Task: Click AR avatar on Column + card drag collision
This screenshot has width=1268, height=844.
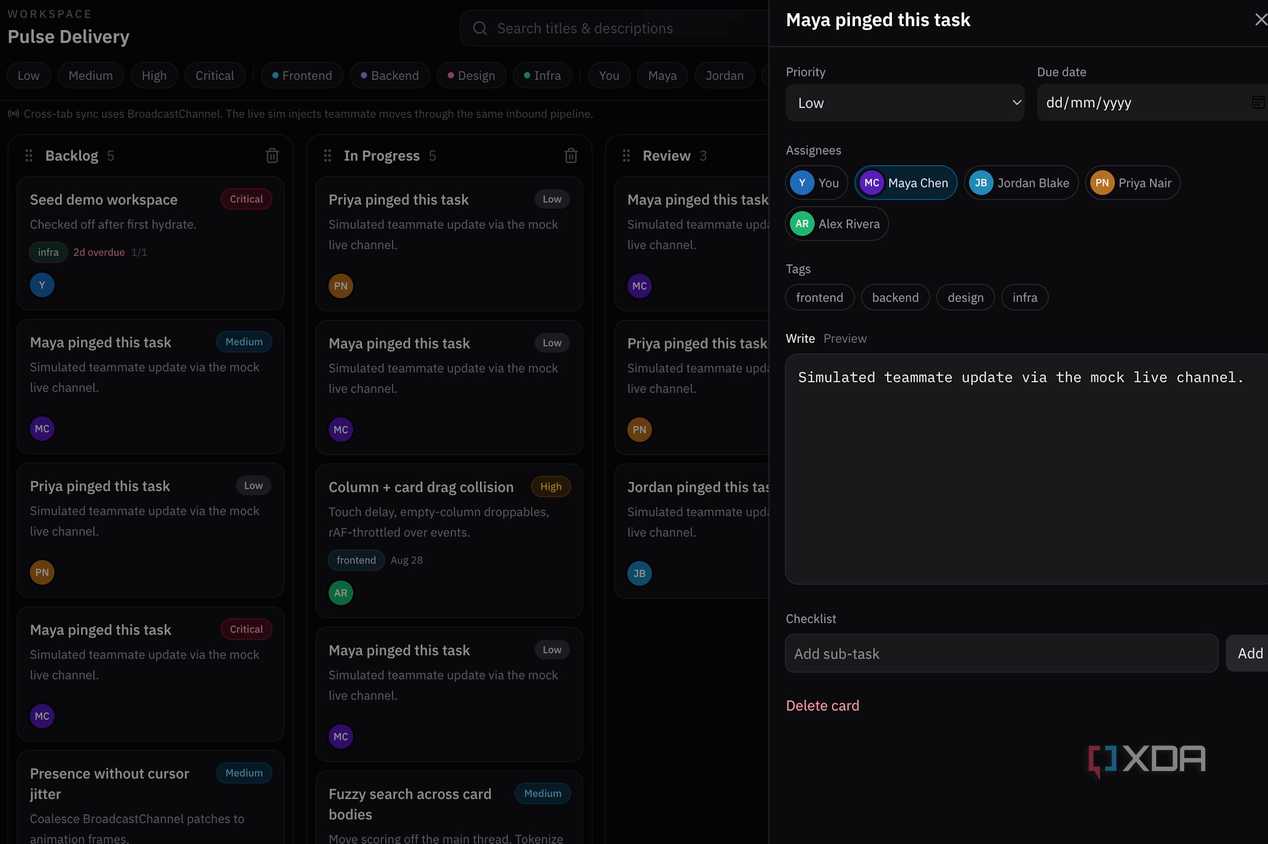Action: (x=341, y=593)
